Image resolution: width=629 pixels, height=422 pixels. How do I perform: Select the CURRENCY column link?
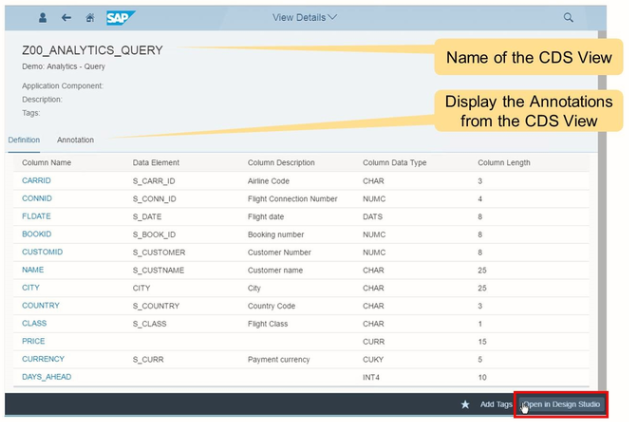point(43,359)
